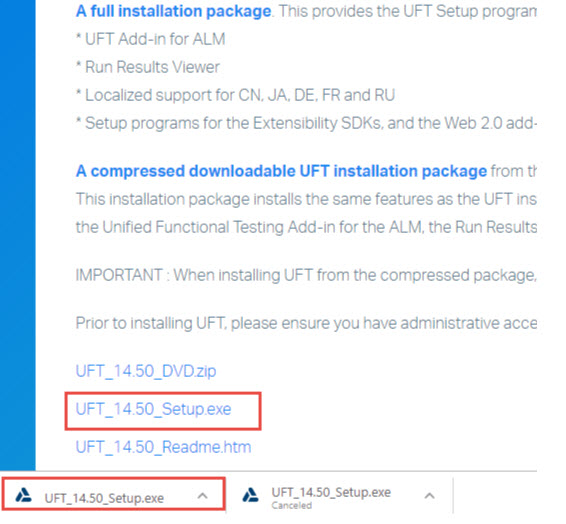Open the UFT_14.50_Readme.htm link
The image size is (566, 524).
coord(163,447)
